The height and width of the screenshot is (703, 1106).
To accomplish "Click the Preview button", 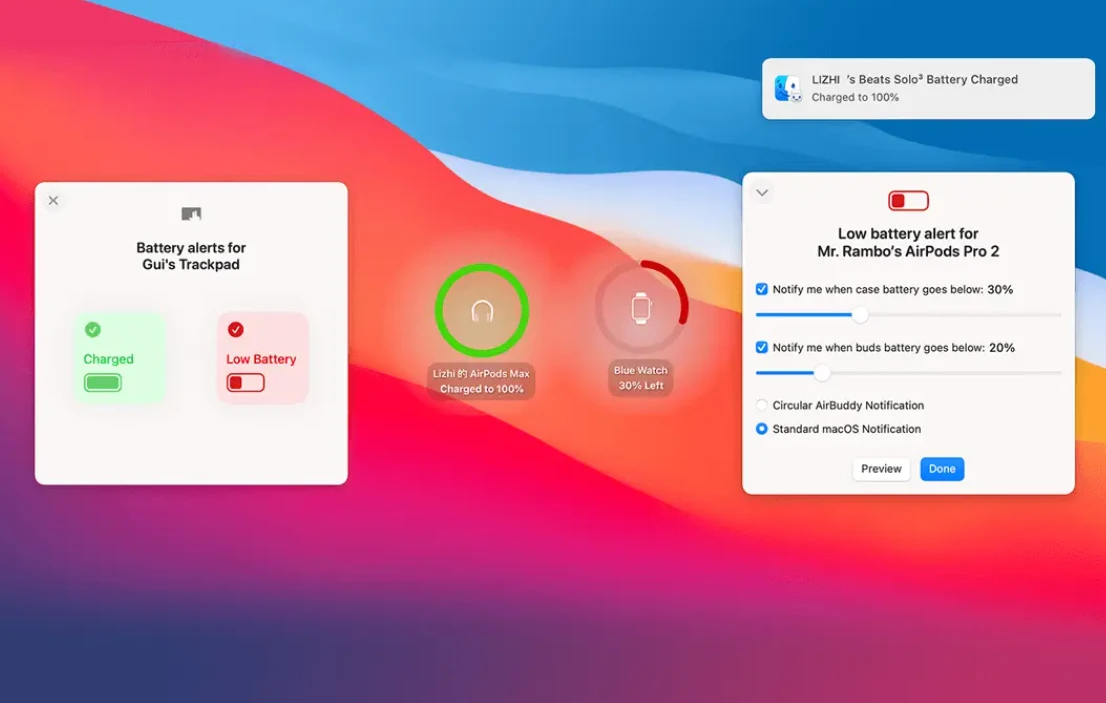I will coord(881,469).
